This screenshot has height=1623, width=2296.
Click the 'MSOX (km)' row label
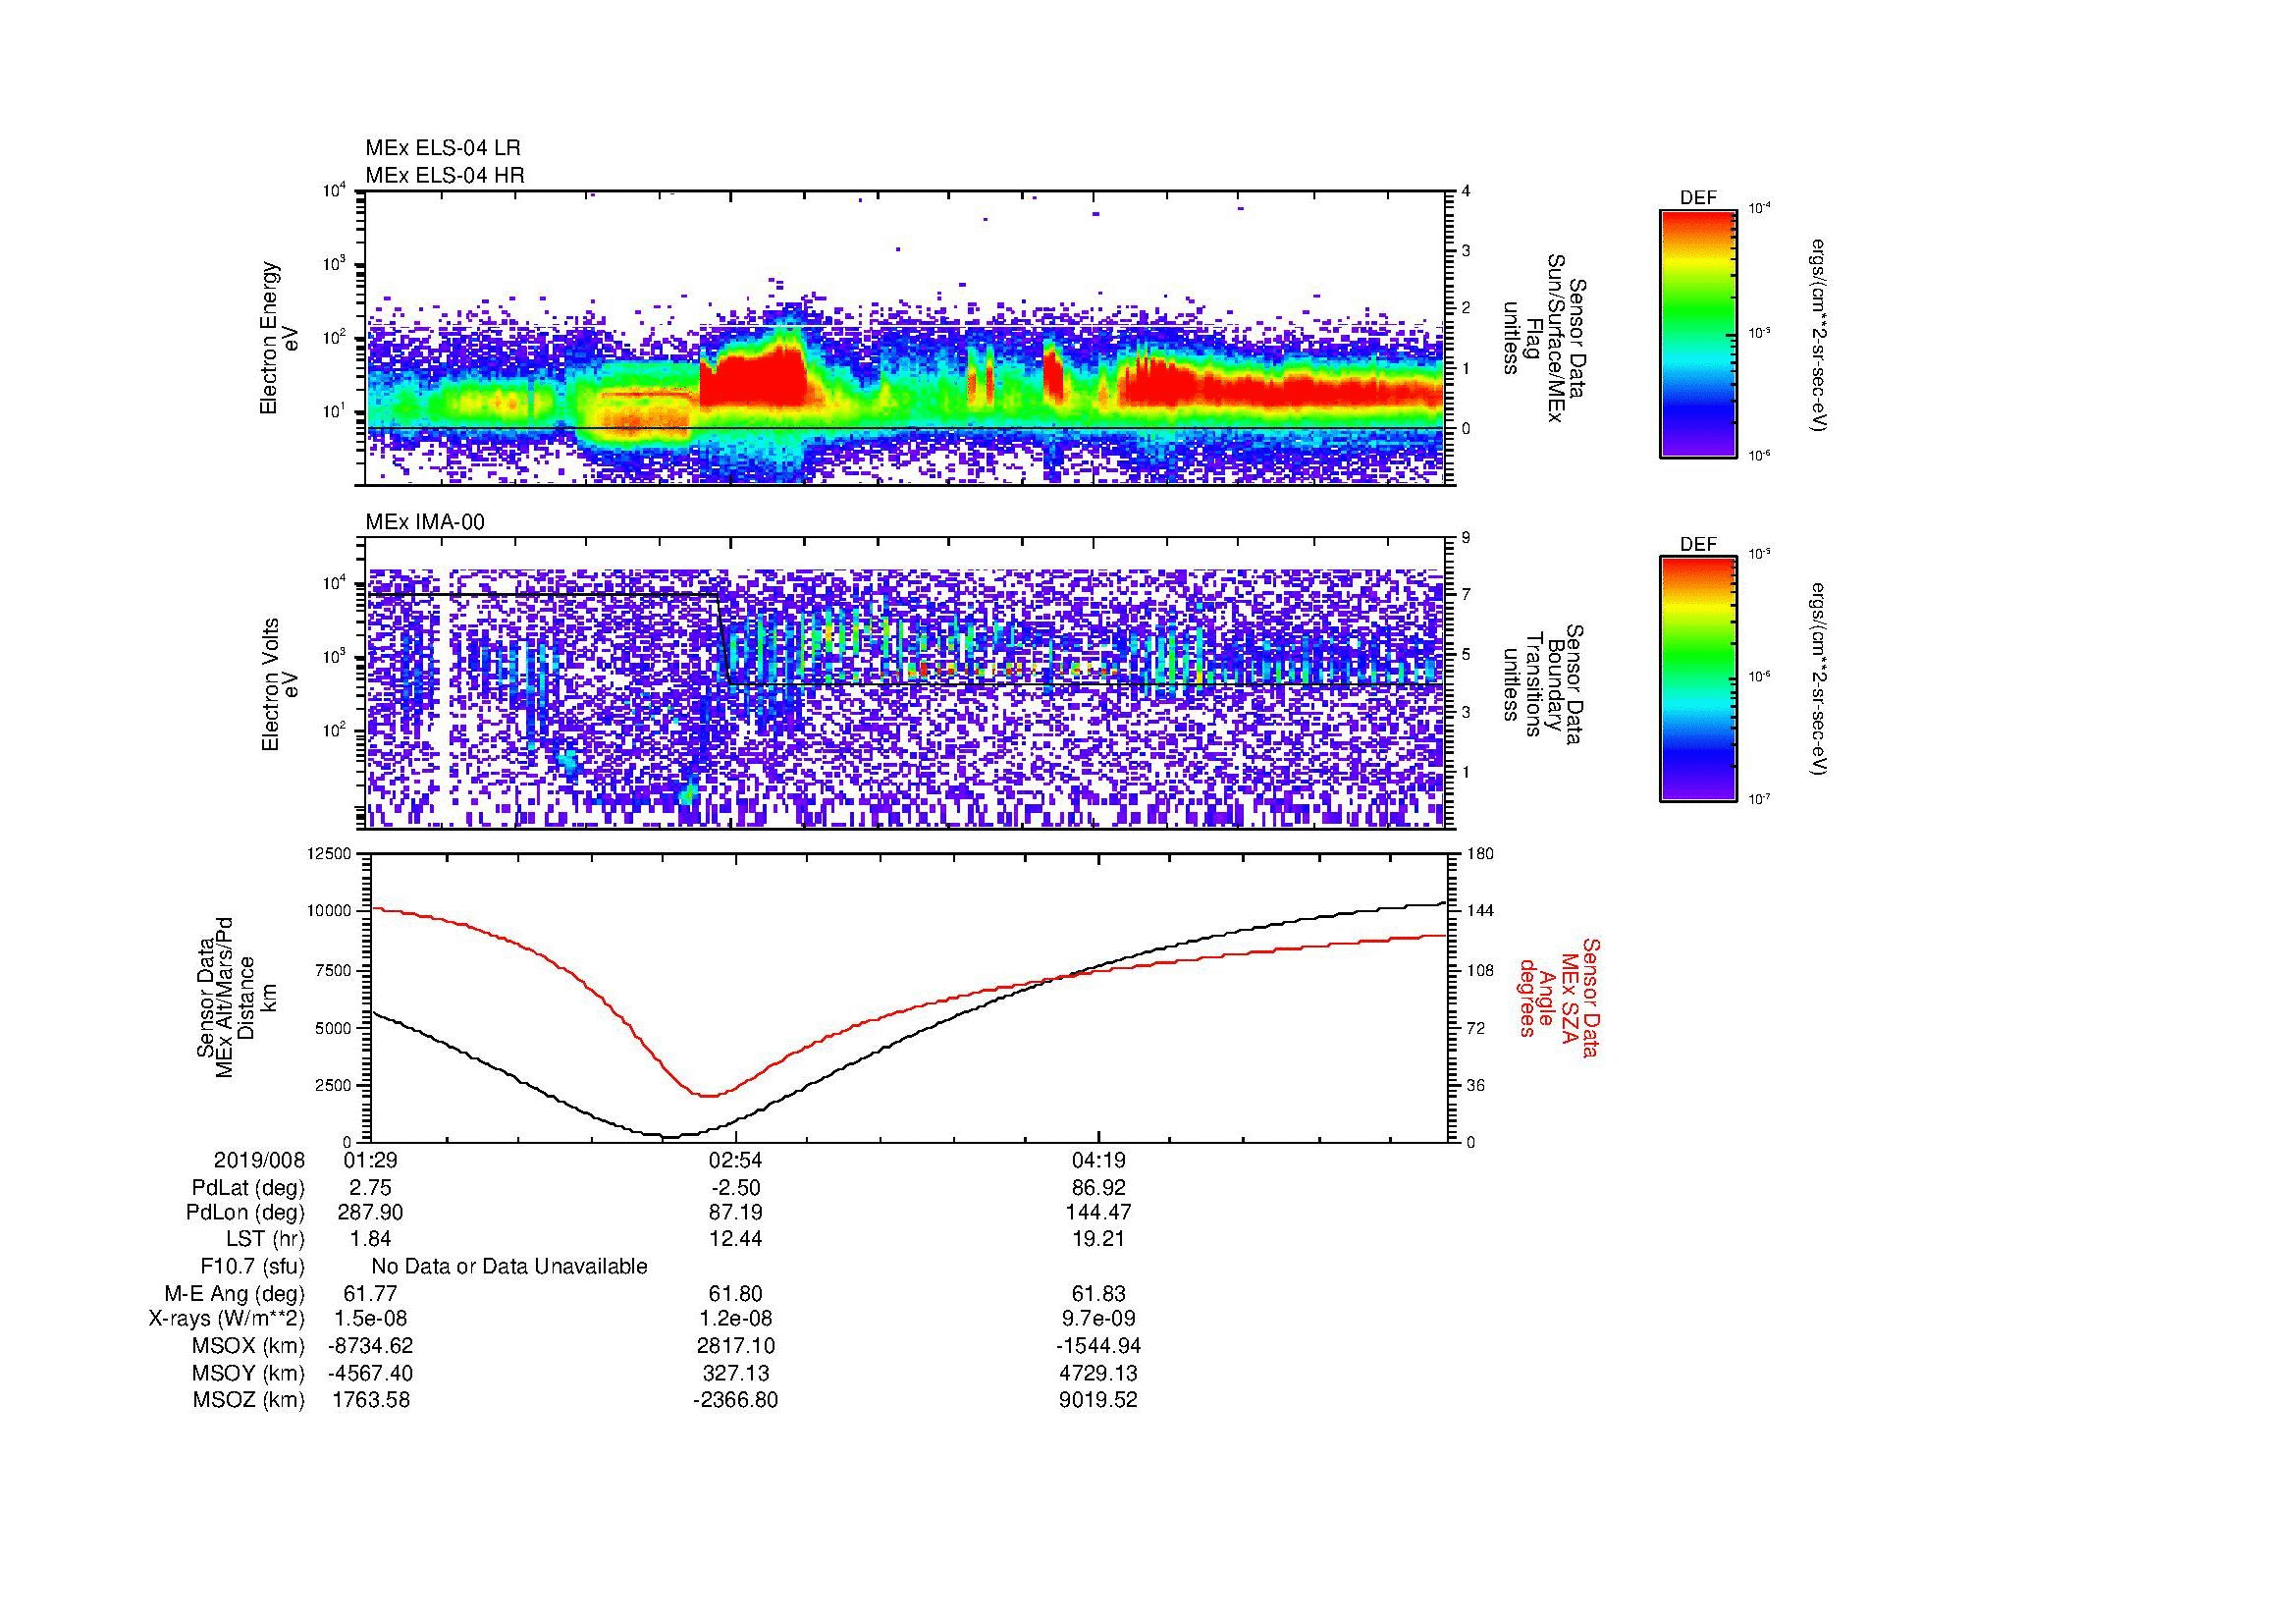(248, 1346)
